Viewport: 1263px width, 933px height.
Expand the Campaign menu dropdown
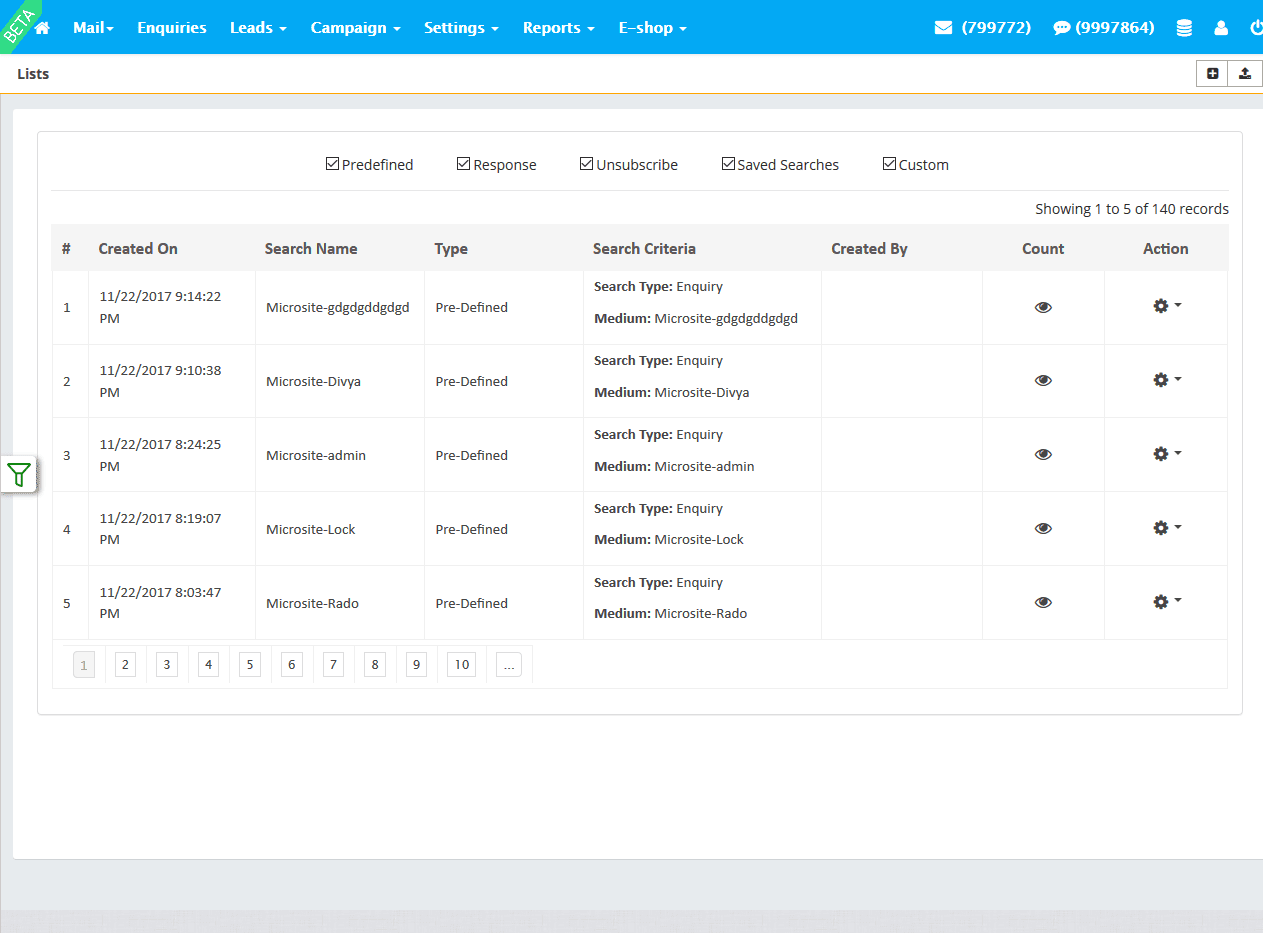[x=355, y=28]
